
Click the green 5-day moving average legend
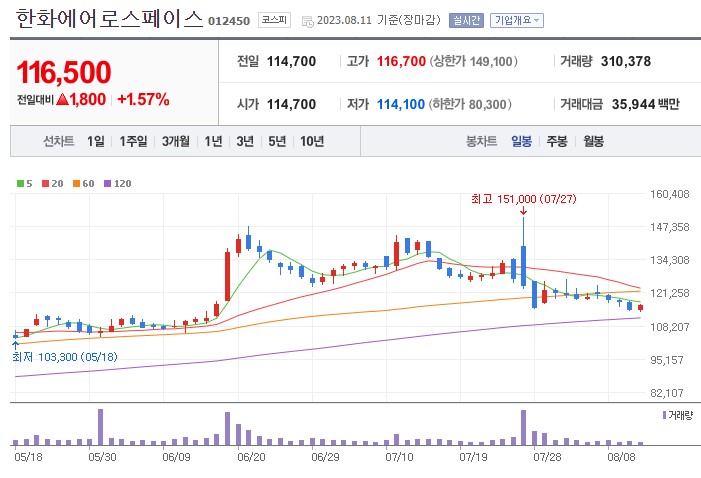[25, 183]
